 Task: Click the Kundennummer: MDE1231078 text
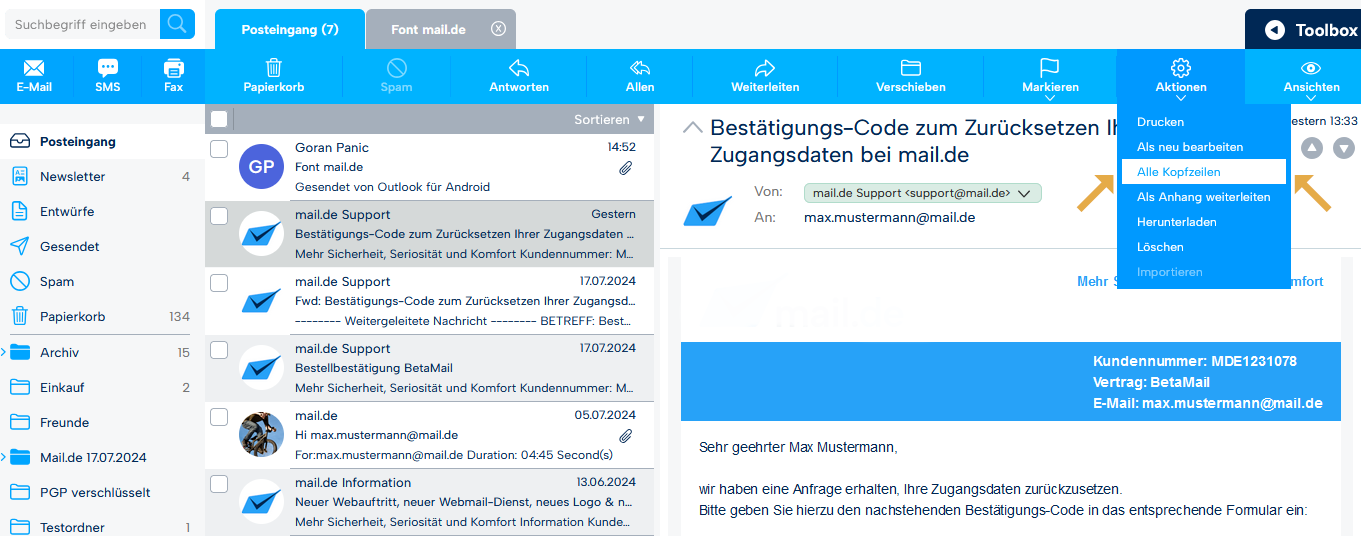tap(1195, 361)
